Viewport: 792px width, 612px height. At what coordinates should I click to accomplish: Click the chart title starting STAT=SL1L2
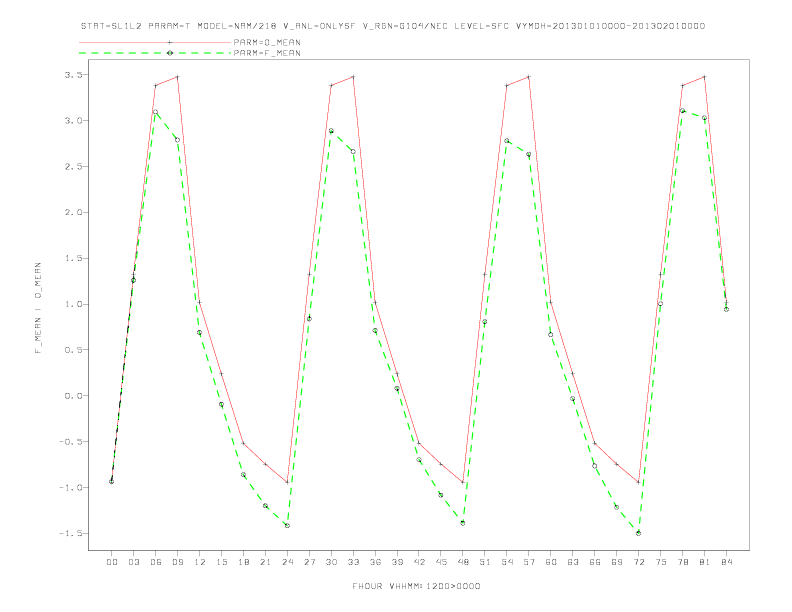pos(393,26)
